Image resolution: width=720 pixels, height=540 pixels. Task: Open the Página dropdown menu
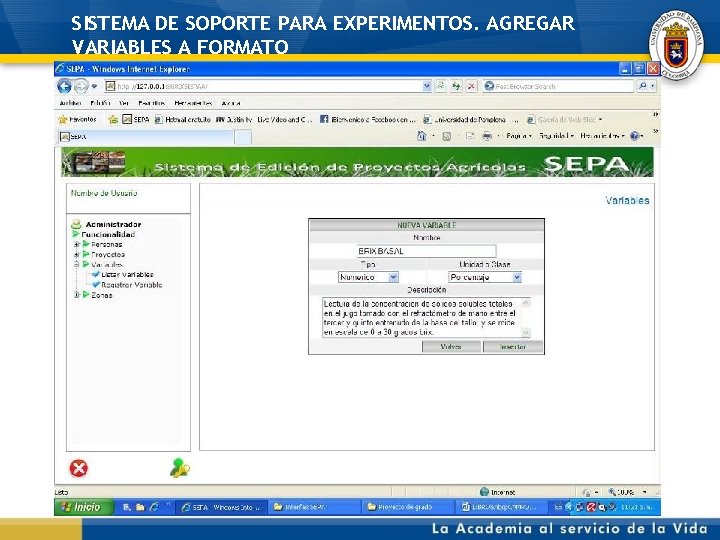pos(519,136)
